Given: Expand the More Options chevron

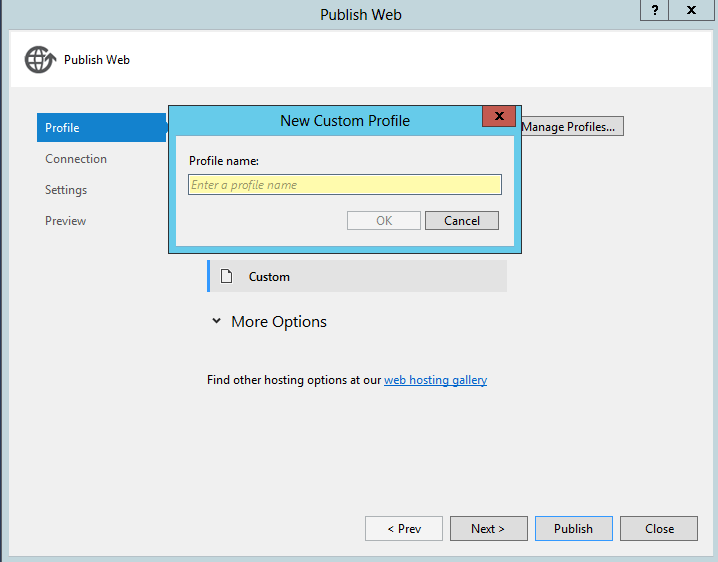Looking at the screenshot, I should point(217,322).
